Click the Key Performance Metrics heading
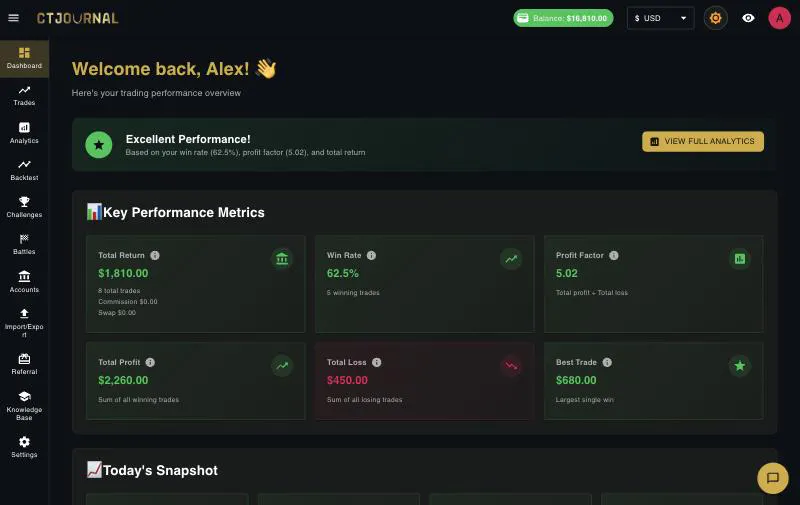This screenshot has height=505, width=800. click(176, 212)
